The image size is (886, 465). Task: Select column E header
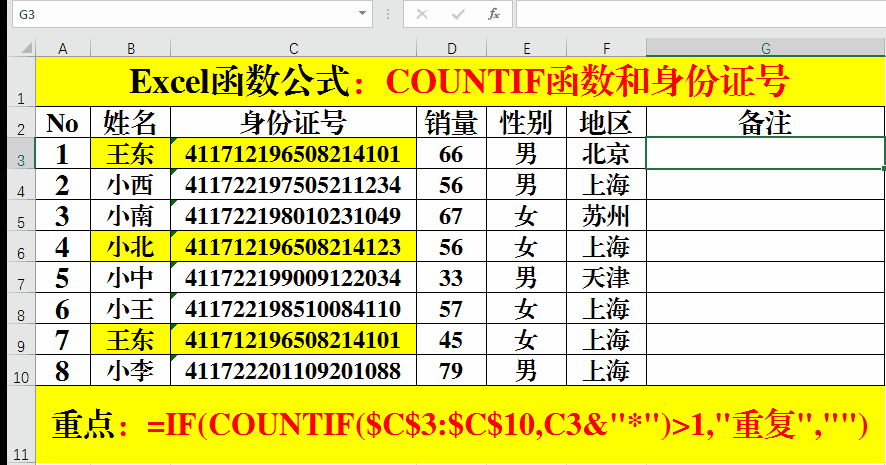coord(526,48)
